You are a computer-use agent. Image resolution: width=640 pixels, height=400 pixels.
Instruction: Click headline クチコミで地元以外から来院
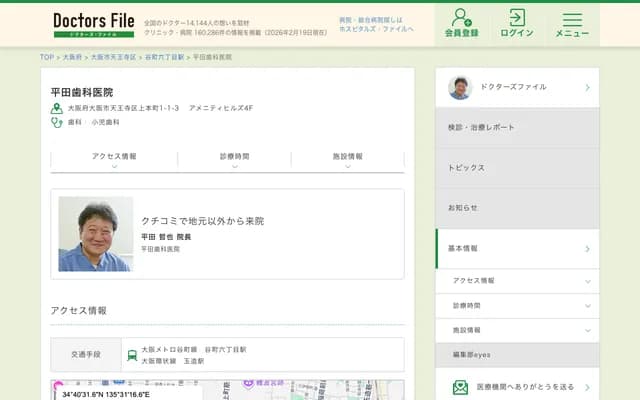(202, 221)
